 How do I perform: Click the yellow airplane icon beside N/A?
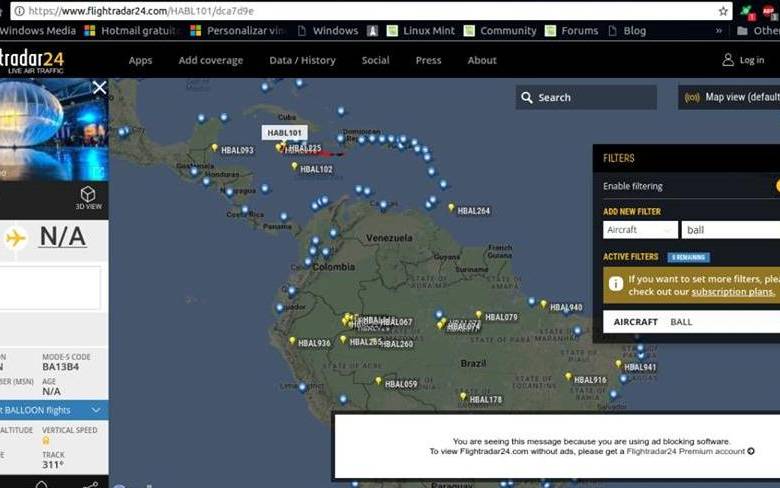coord(15,238)
